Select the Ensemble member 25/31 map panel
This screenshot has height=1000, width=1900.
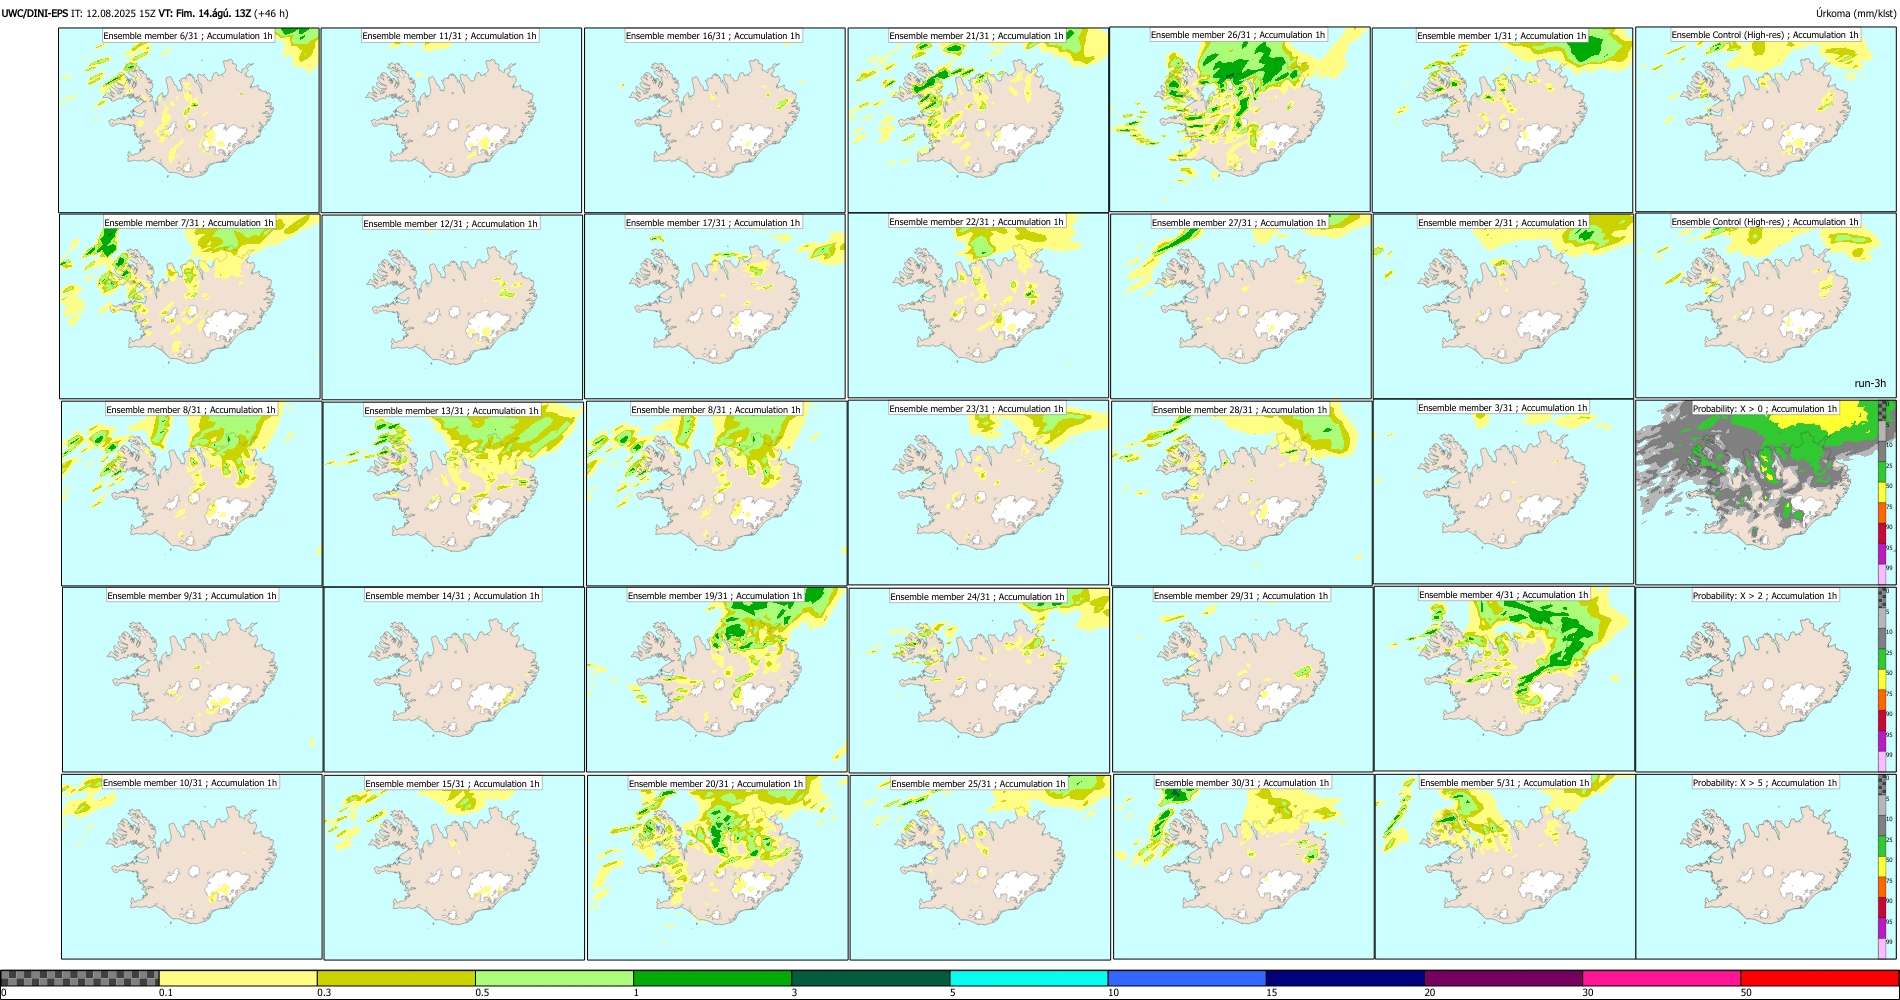pos(980,867)
